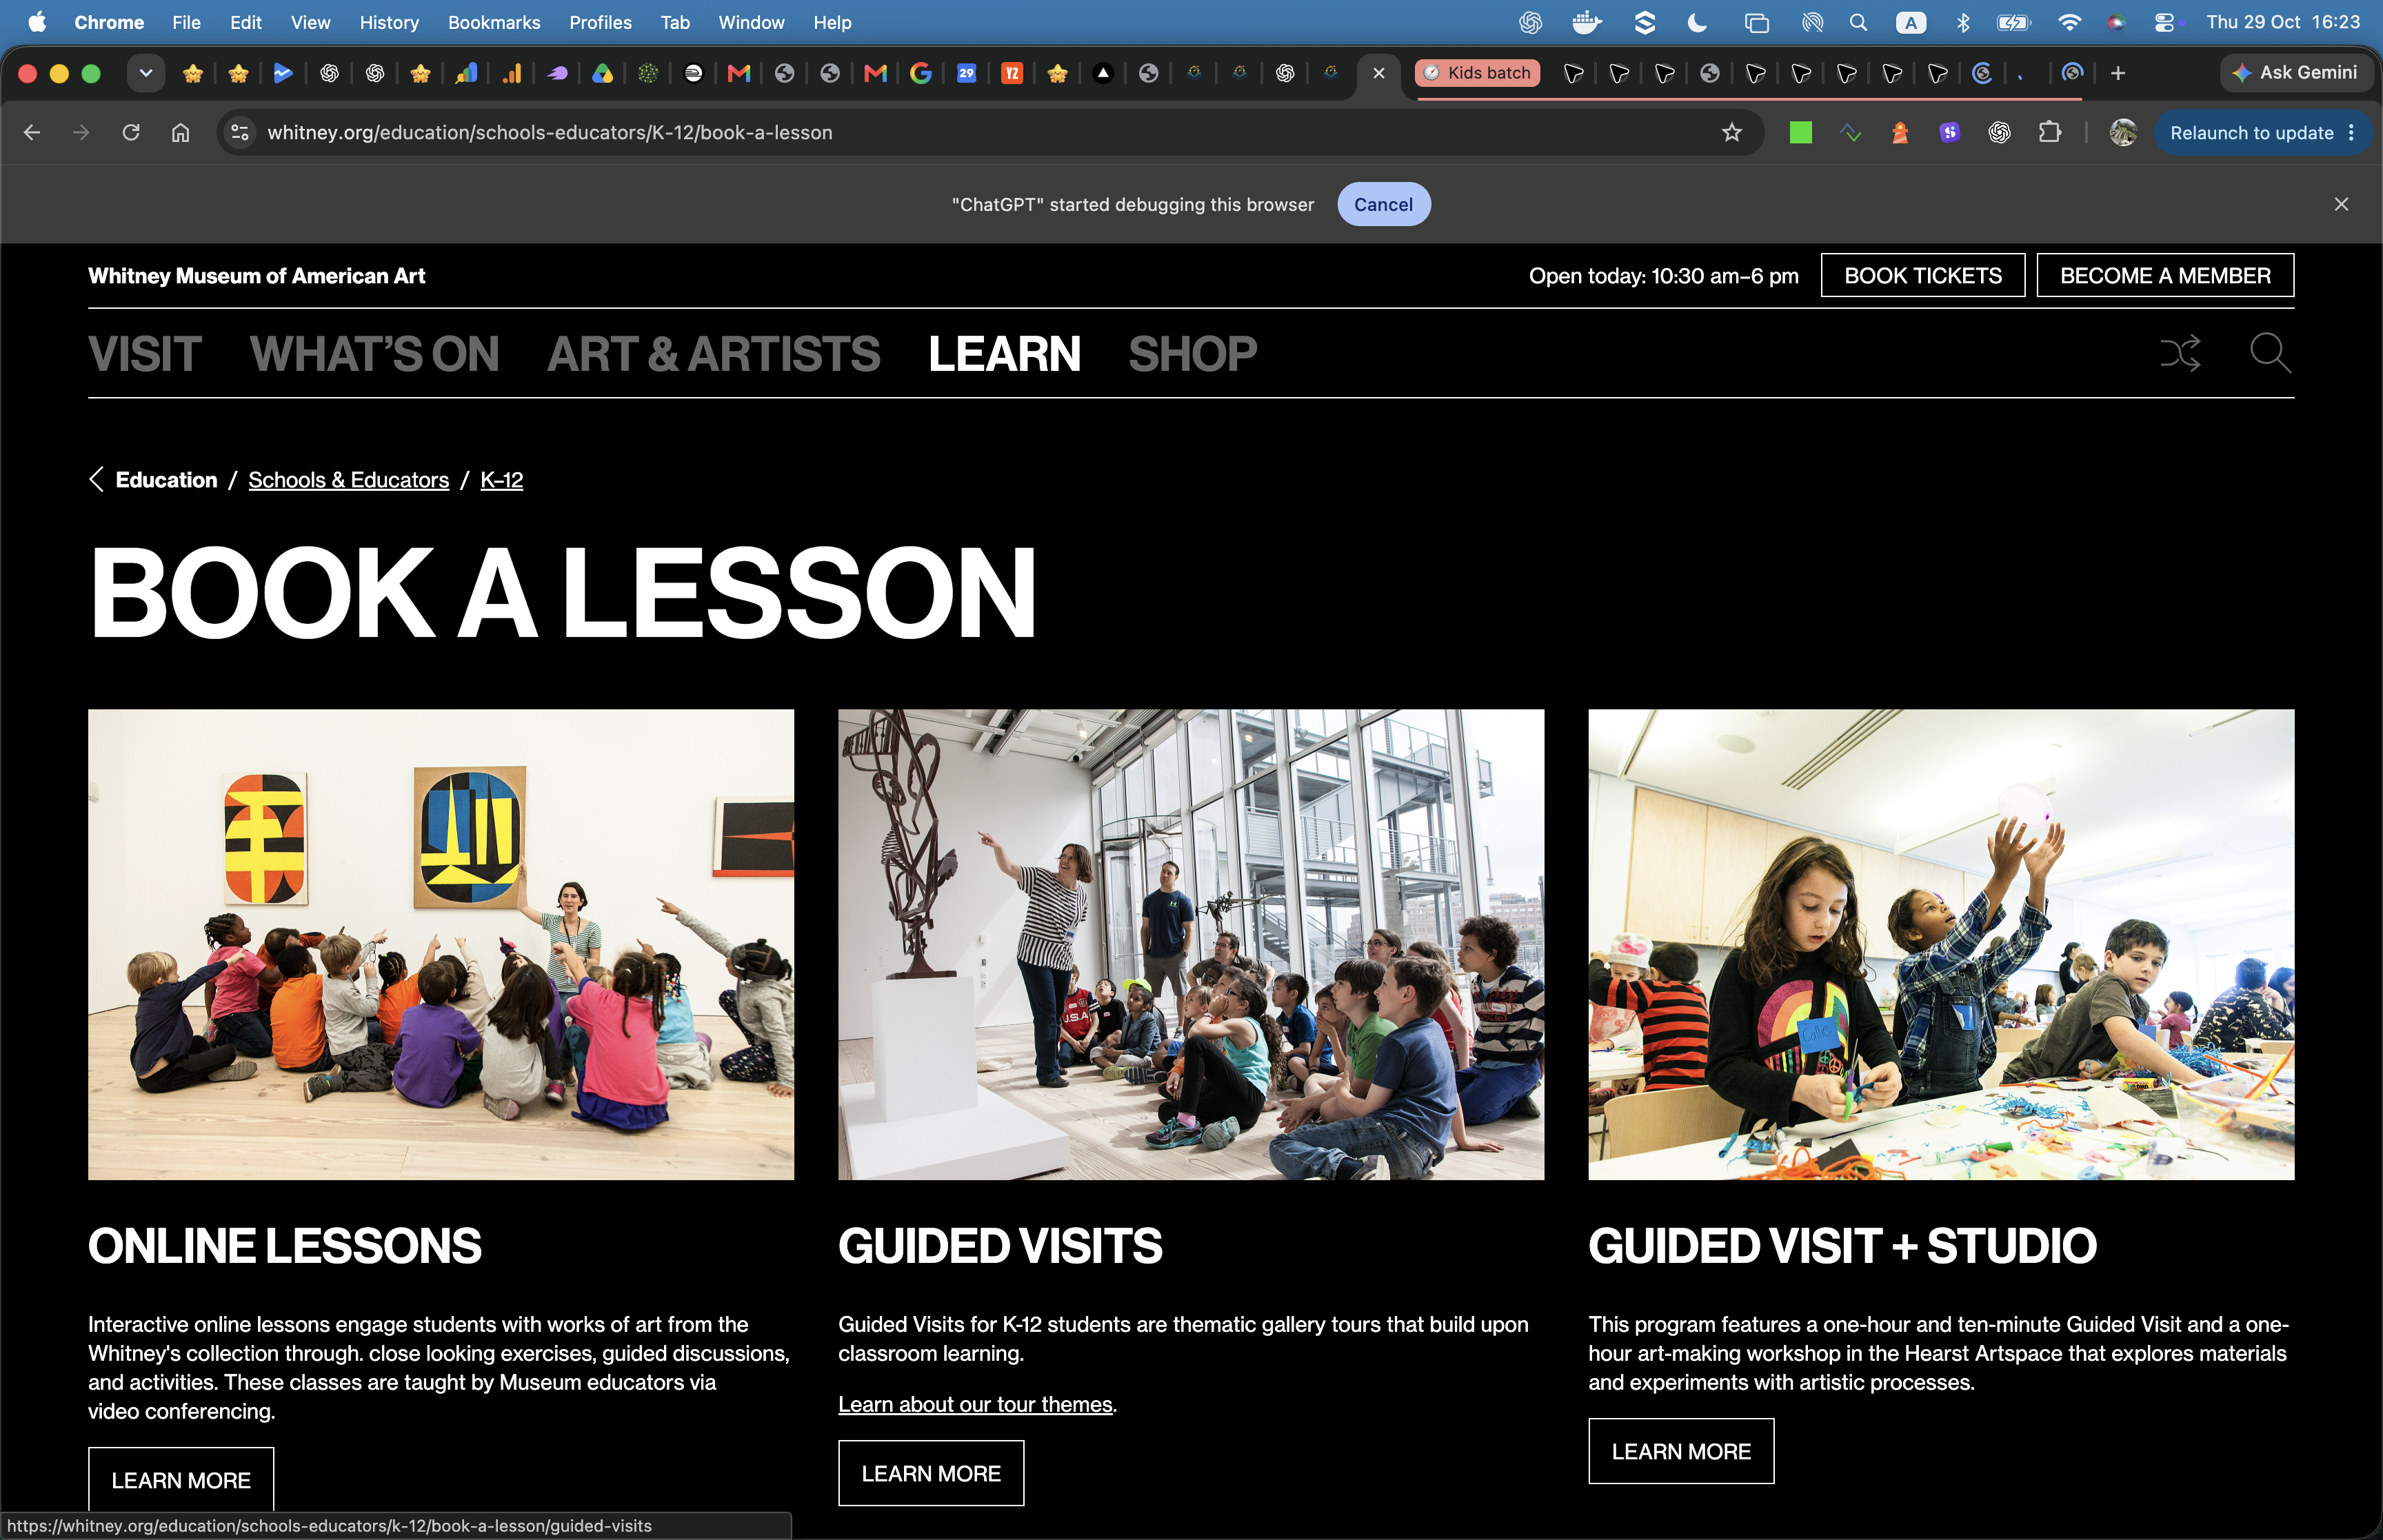Open the browser home page icon
Screen dimensions: 2383x1540
[x=180, y=132]
